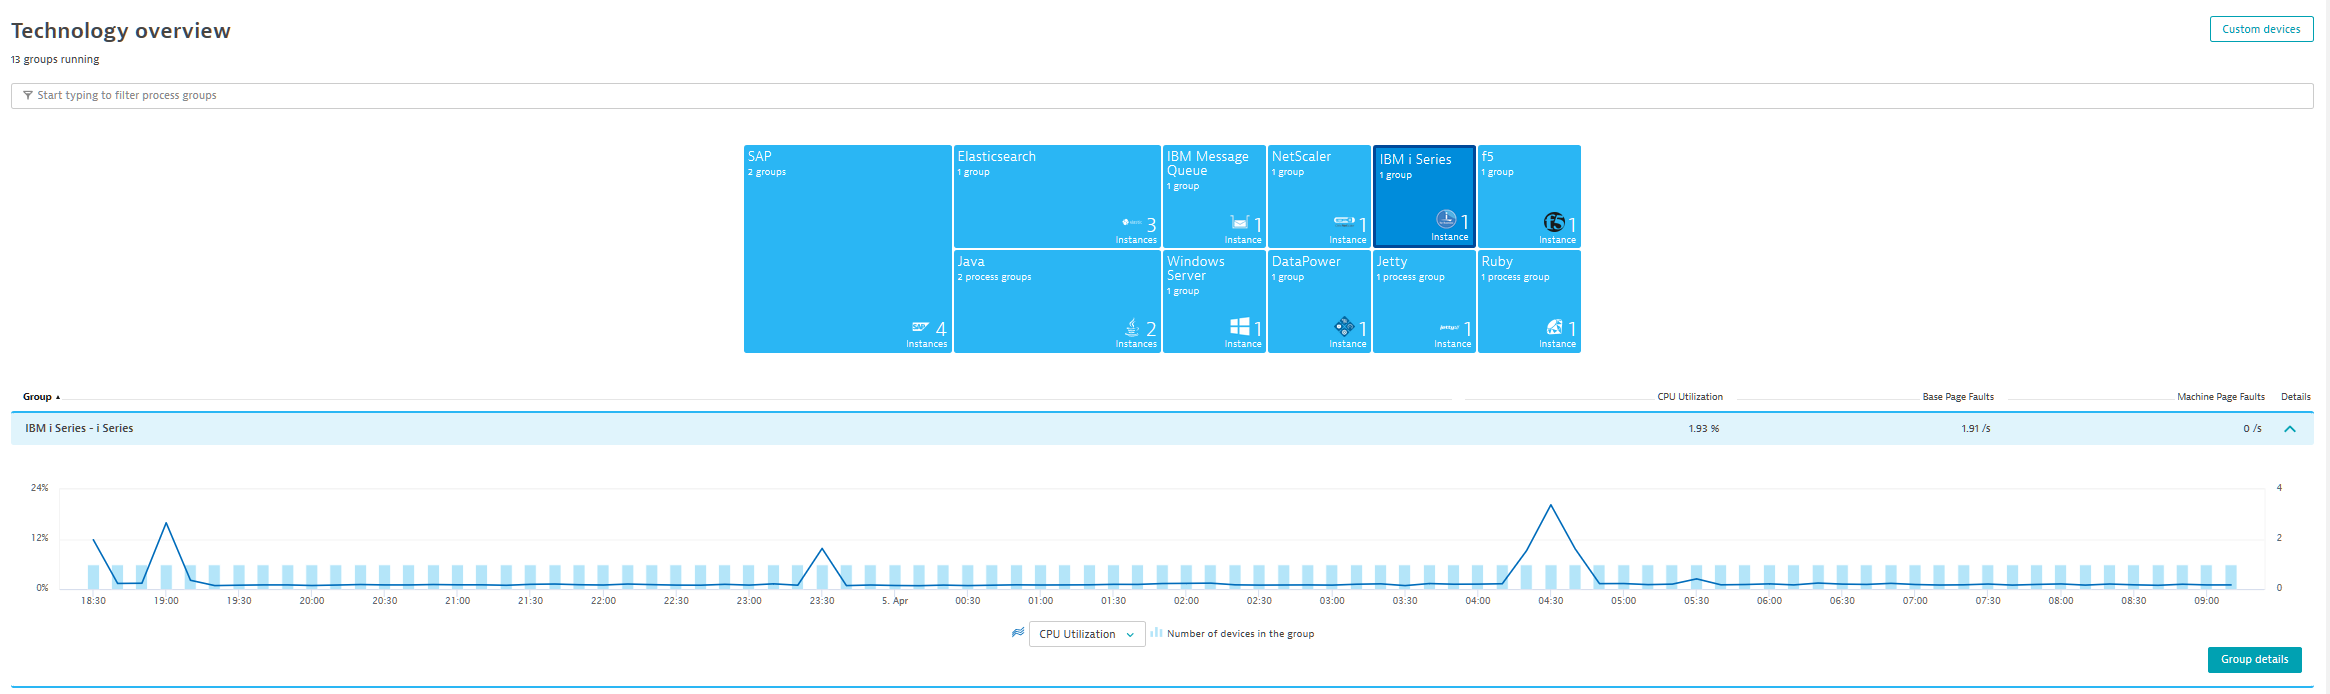Select the IBM i Series tile title
The height and width of the screenshot is (694, 2330).
click(x=1416, y=159)
